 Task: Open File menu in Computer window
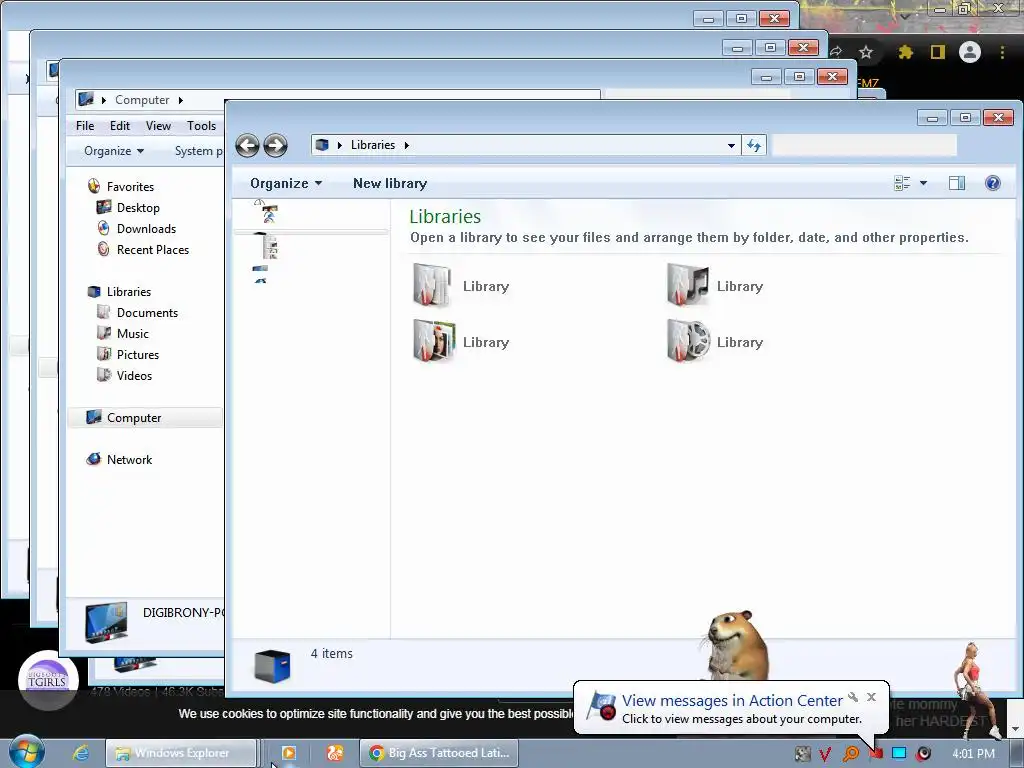coord(85,125)
